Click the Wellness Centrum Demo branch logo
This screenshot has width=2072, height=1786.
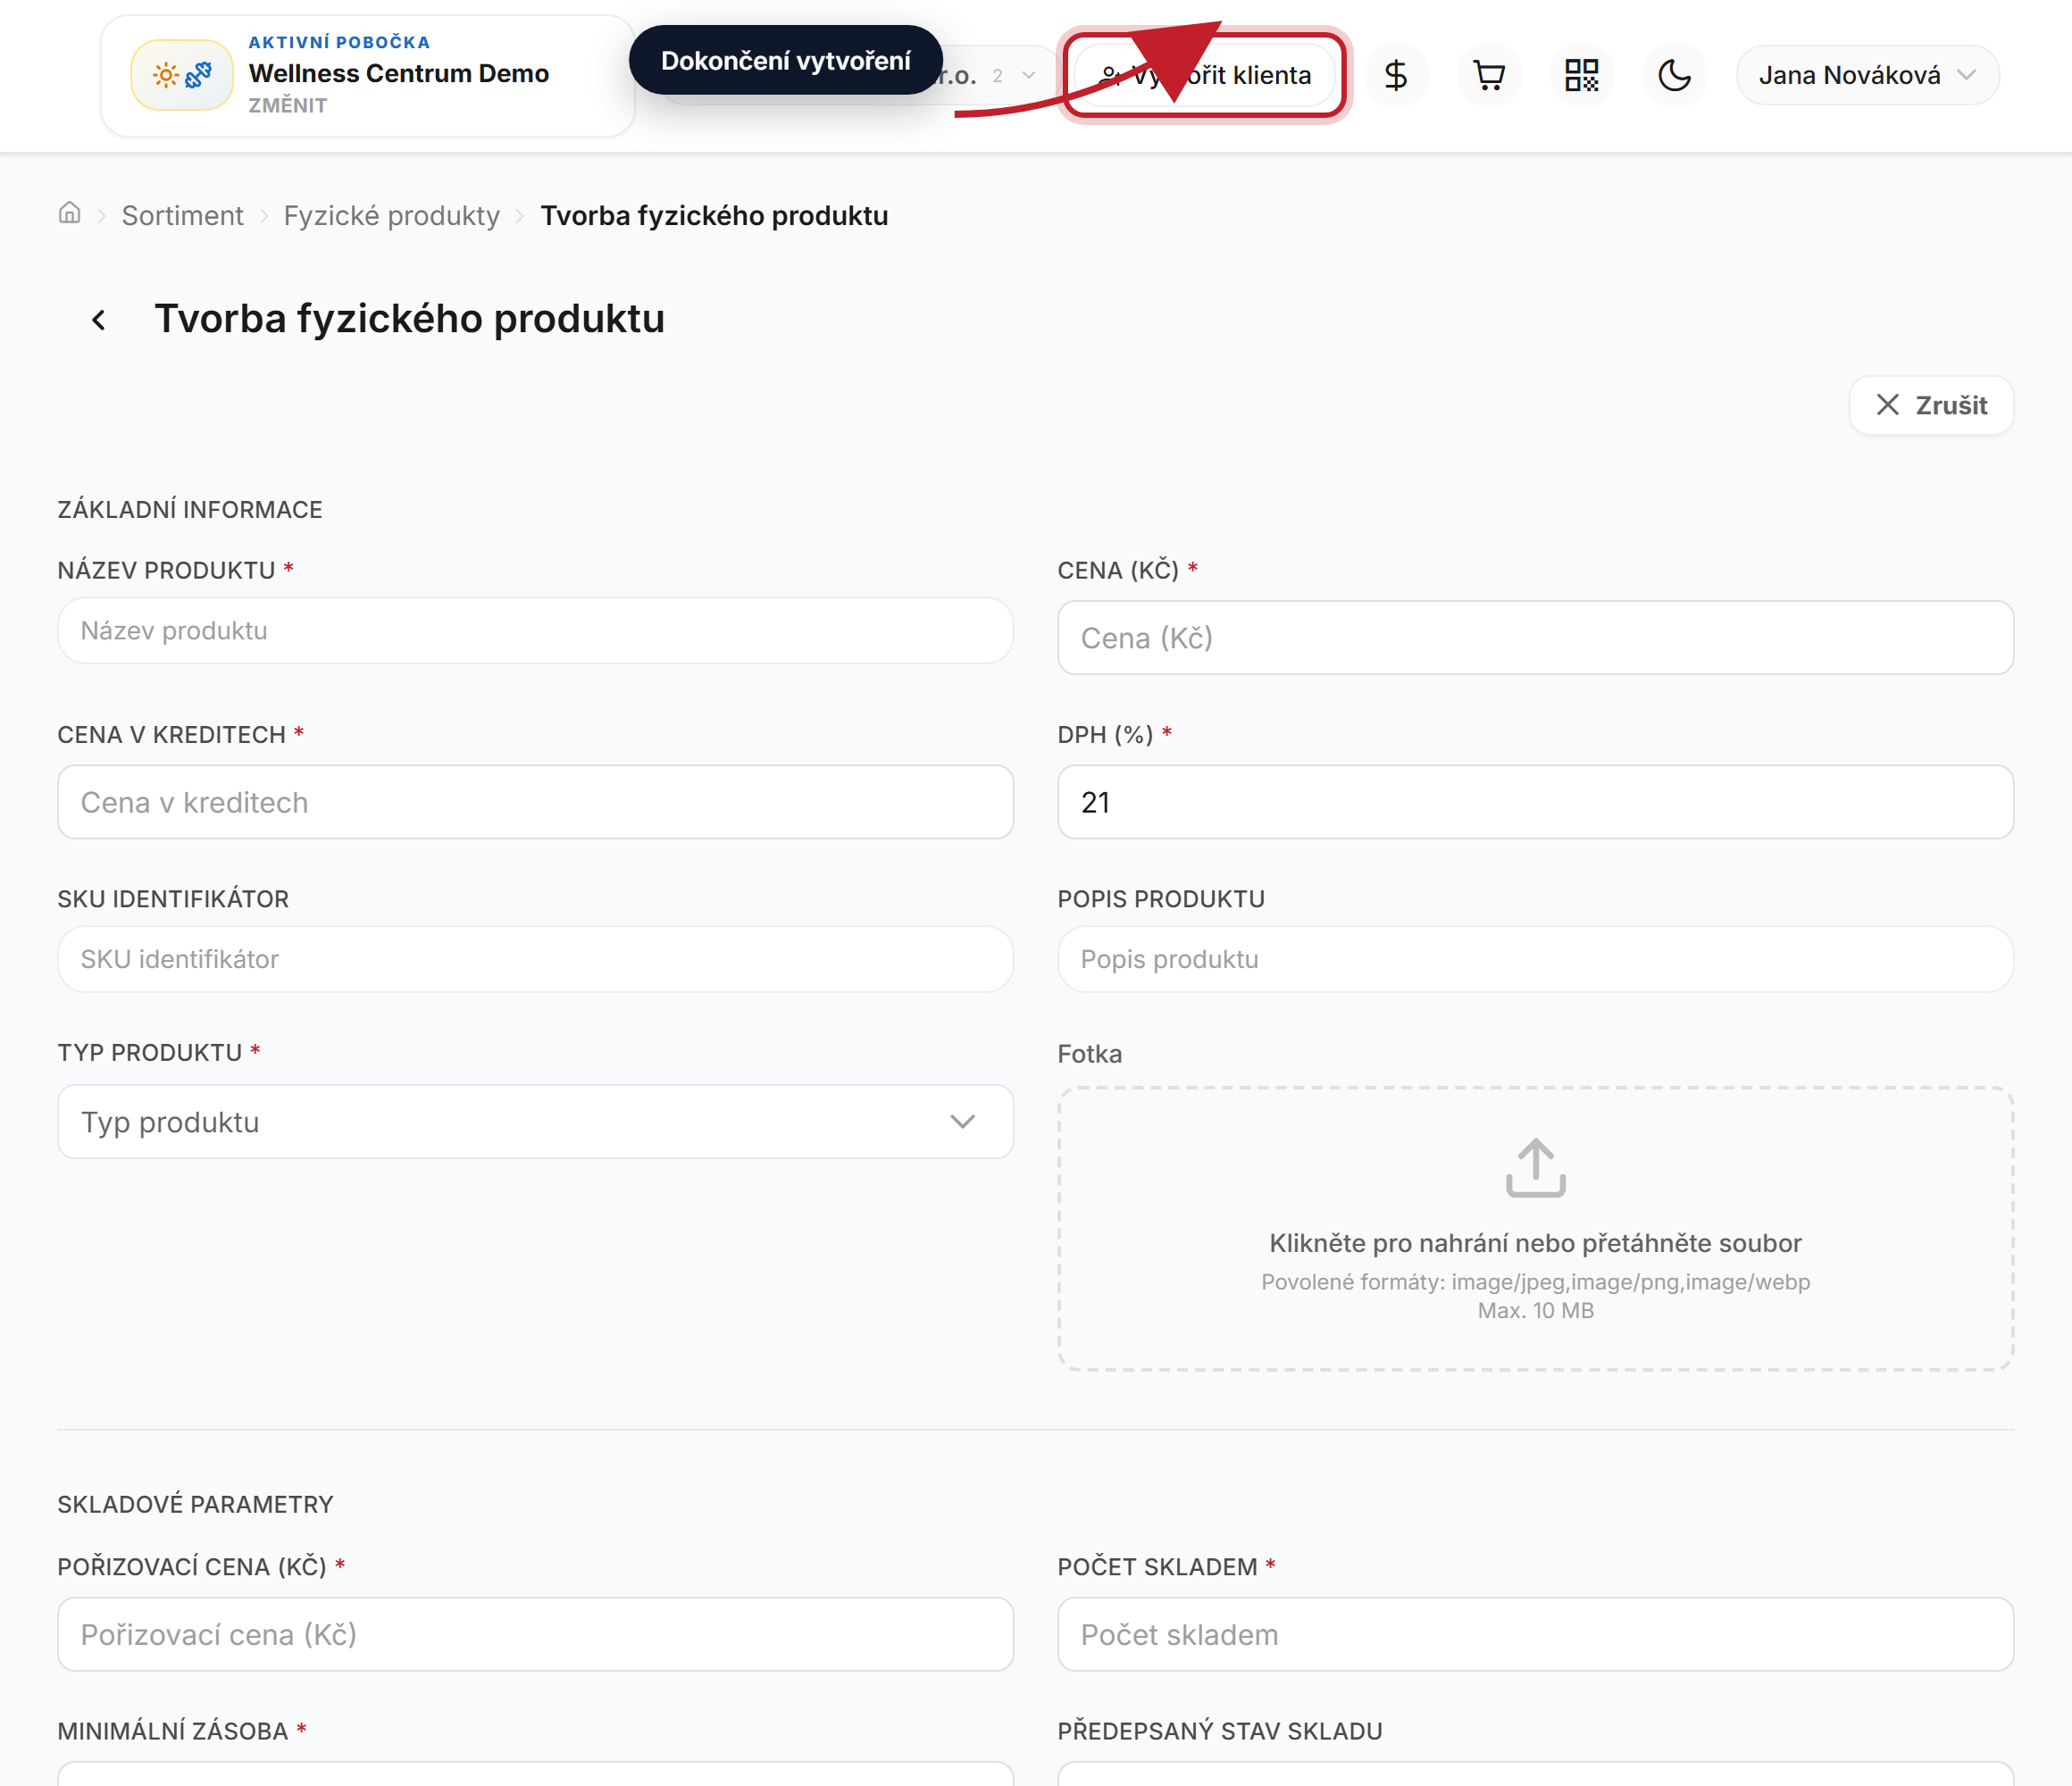182,75
